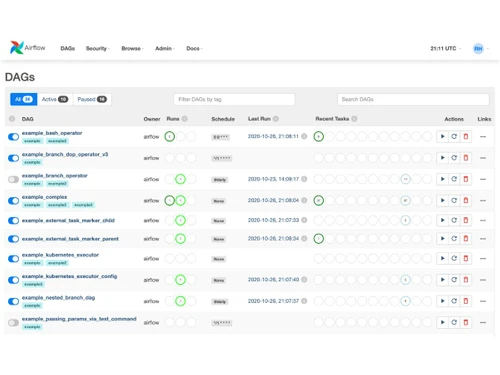Trigger example_branch_dop_operator_v3 DAG play icon
Image resolution: width=500 pixels, height=375 pixels.
point(442,158)
